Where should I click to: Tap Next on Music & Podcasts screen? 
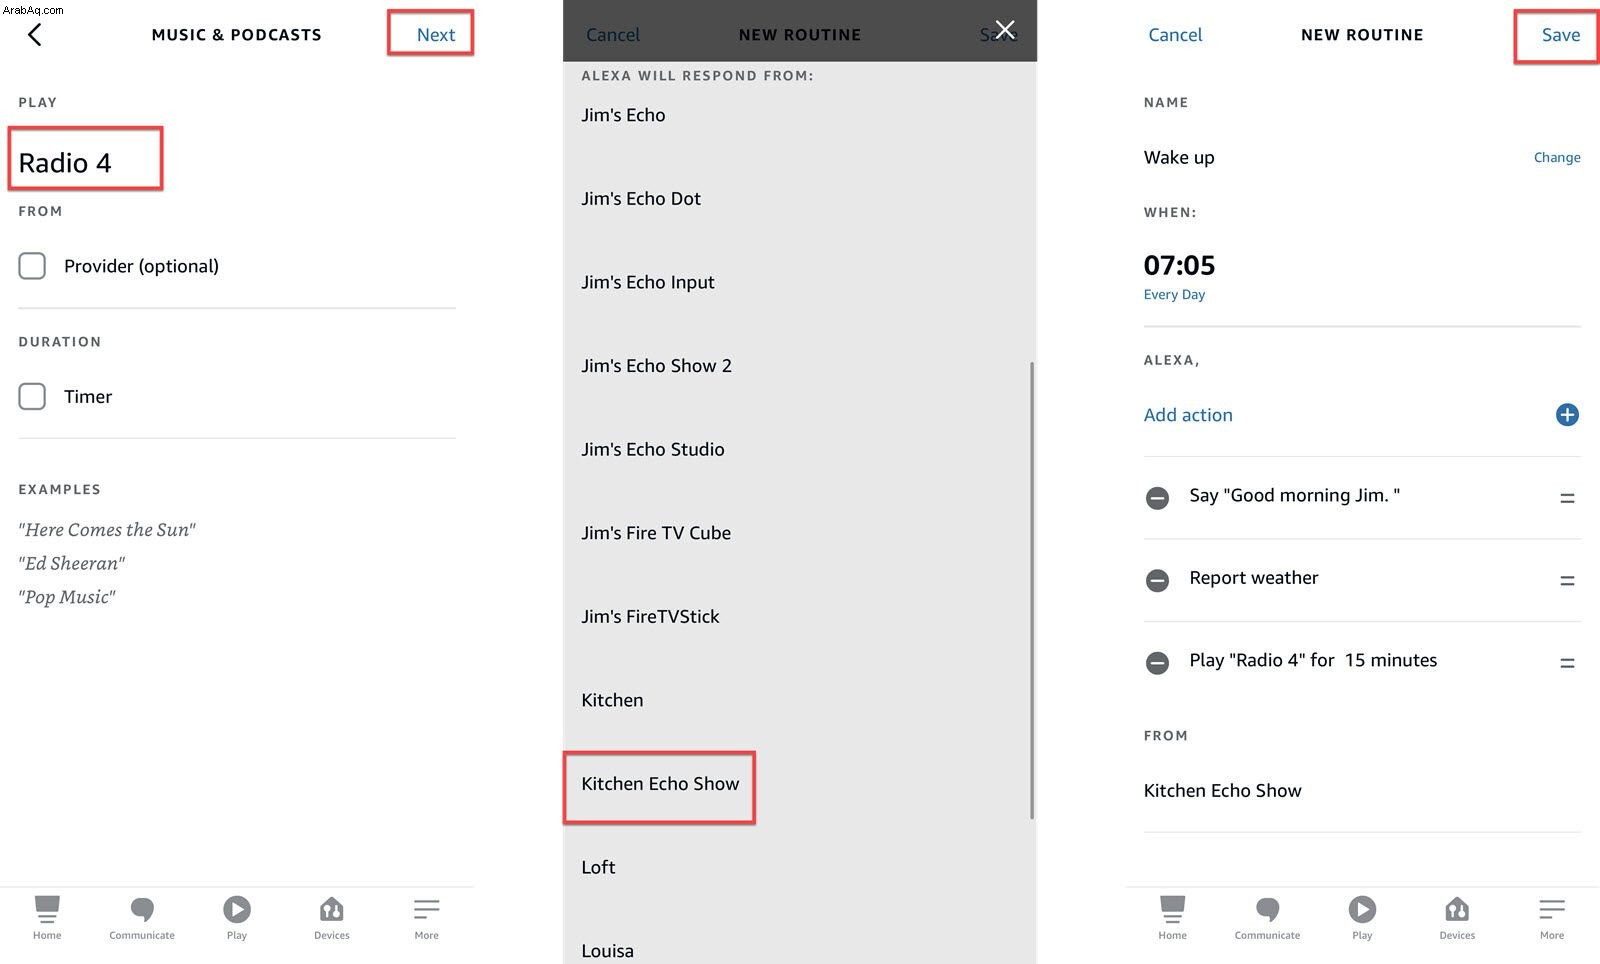click(x=435, y=35)
